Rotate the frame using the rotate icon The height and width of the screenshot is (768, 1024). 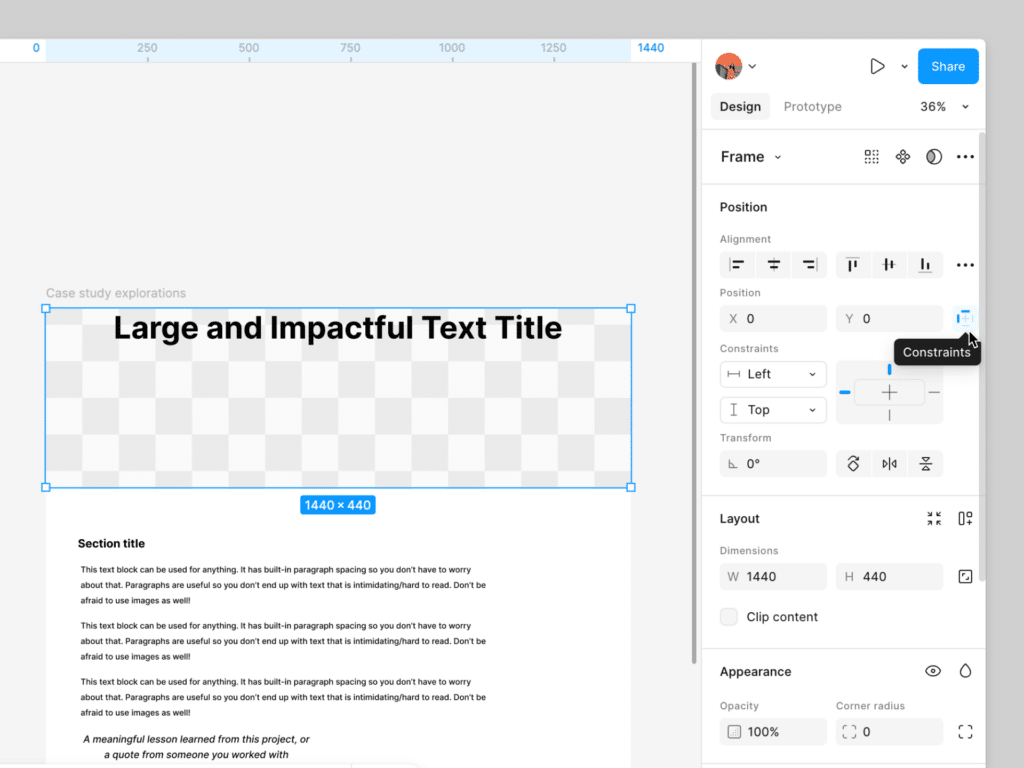coord(853,463)
